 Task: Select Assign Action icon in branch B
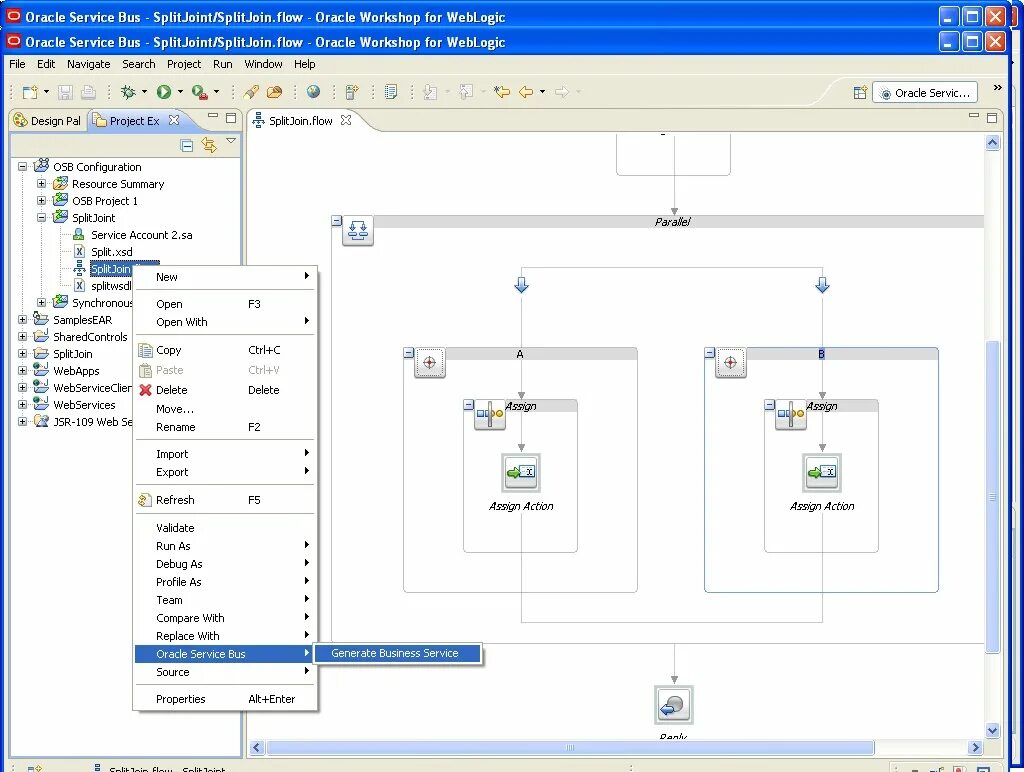coord(822,472)
